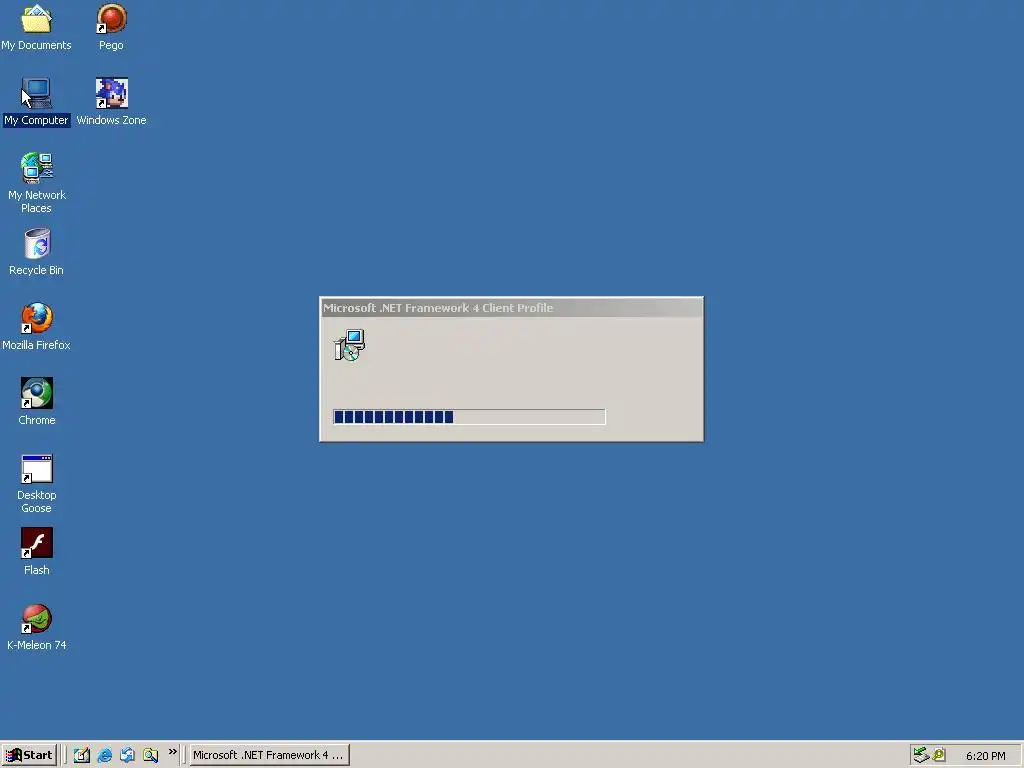Viewport: 1024px width, 768px height.
Task: Launch Internet Explorer from quick launch
Action: point(104,755)
